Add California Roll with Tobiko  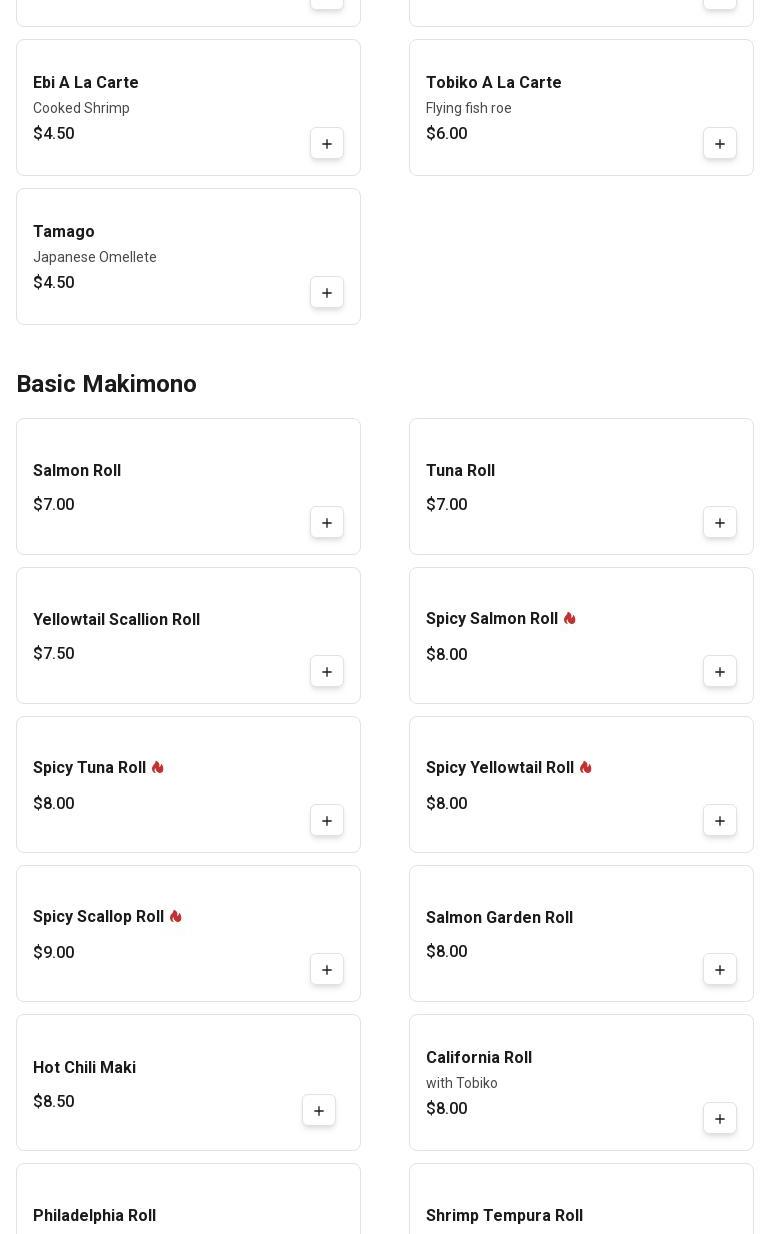720,1119
